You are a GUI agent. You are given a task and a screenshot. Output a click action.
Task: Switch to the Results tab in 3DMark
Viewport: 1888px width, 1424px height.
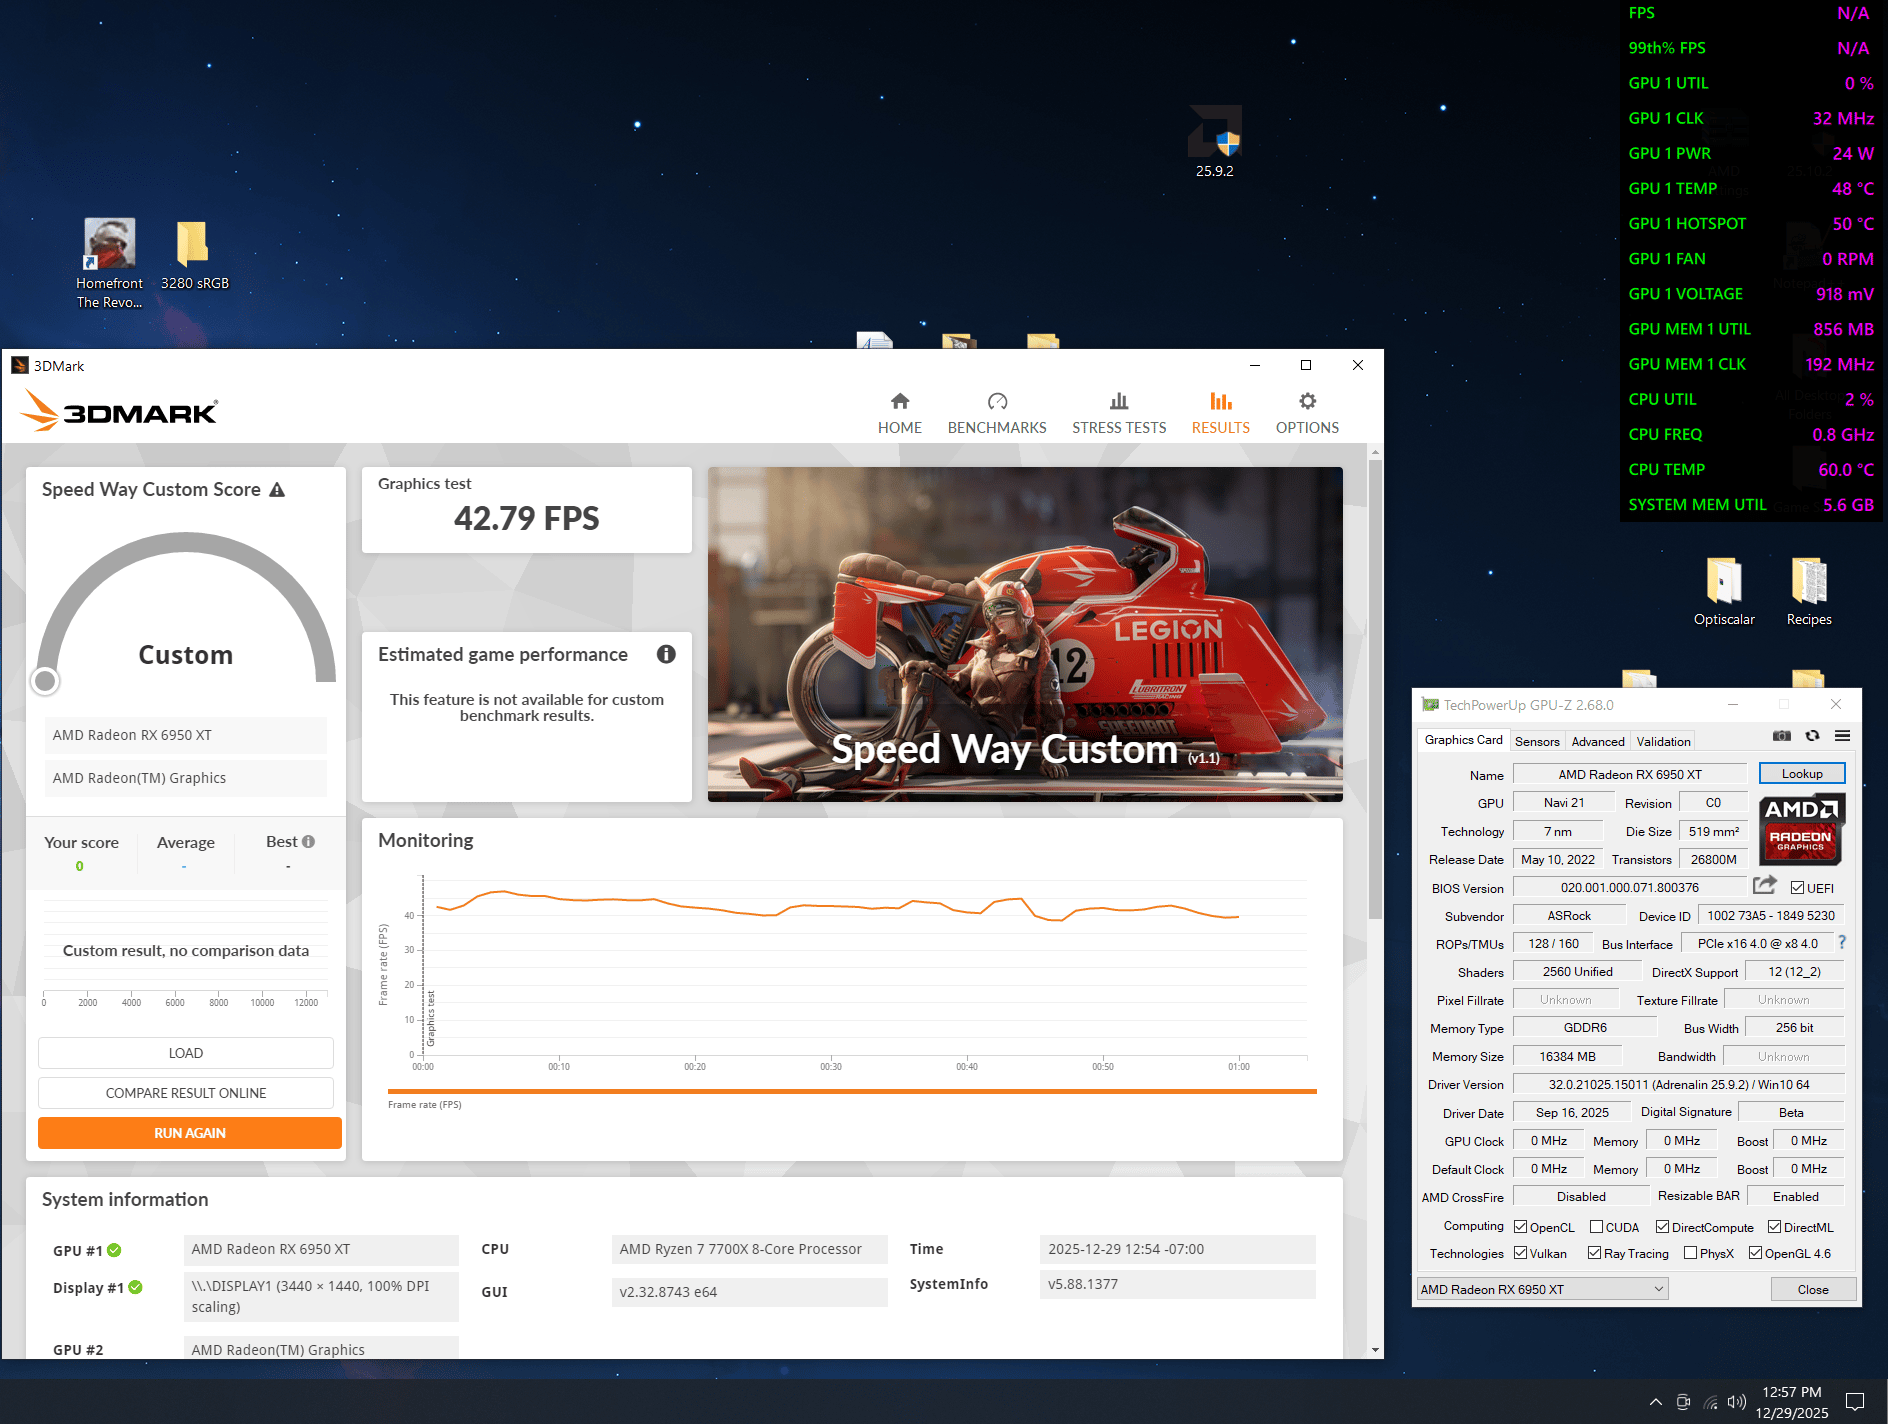pos(1220,413)
